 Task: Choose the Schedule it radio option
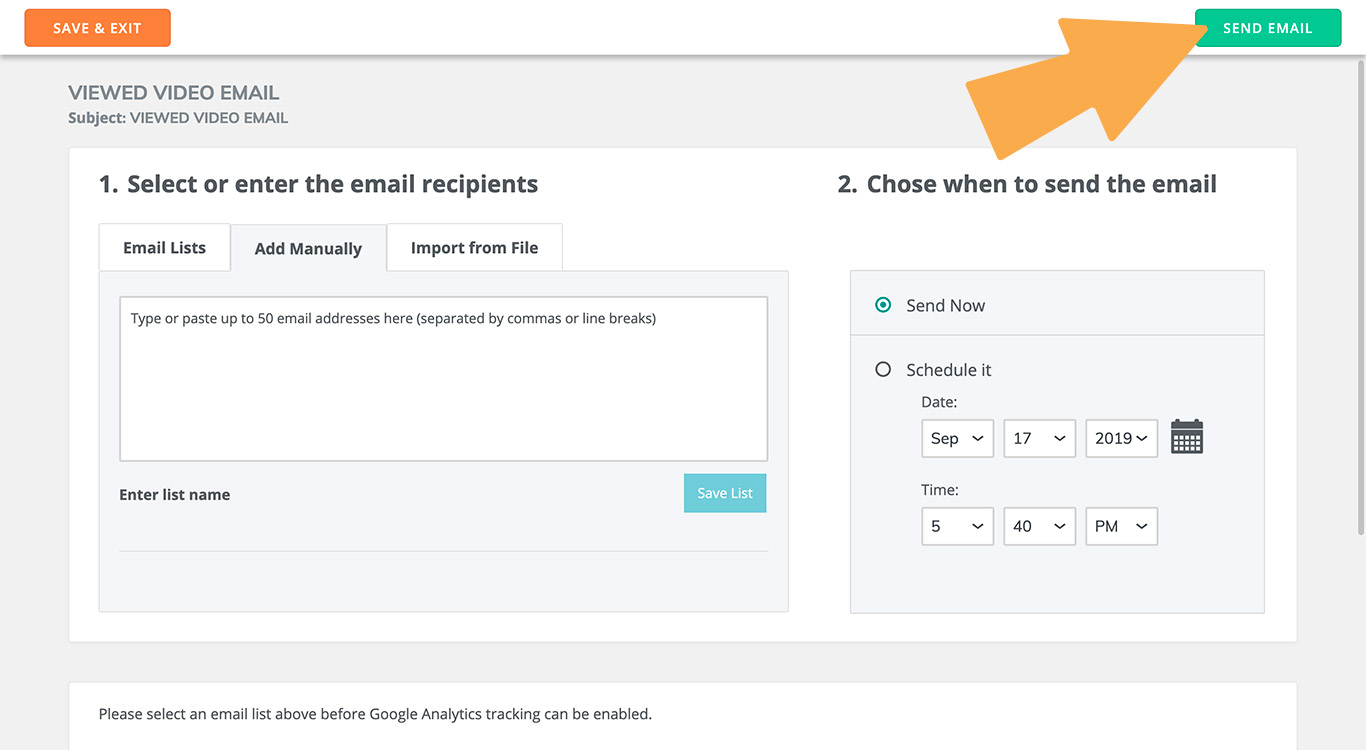883,369
